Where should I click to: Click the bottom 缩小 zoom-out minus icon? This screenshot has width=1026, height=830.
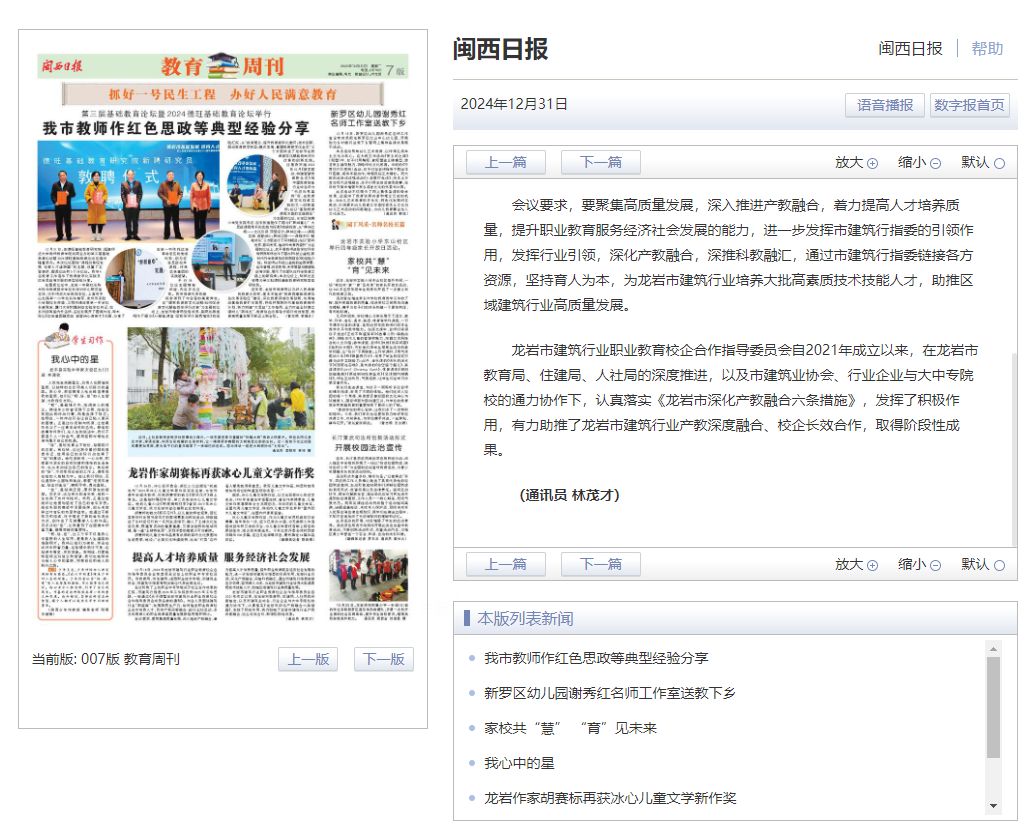[935, 565]
